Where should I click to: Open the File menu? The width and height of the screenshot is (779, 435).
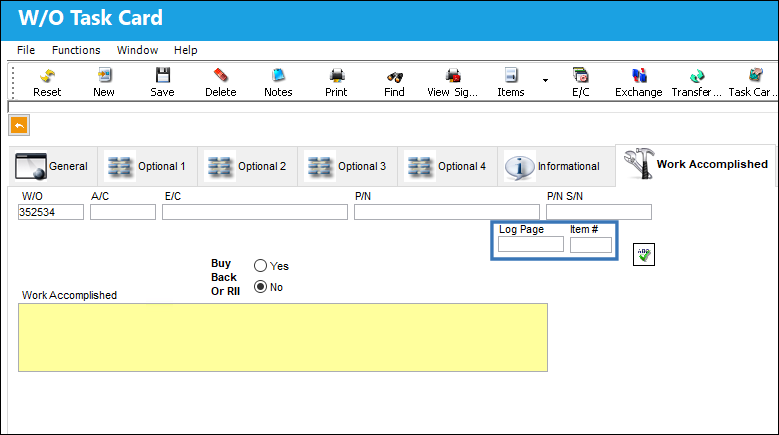(x=26, y=50)
